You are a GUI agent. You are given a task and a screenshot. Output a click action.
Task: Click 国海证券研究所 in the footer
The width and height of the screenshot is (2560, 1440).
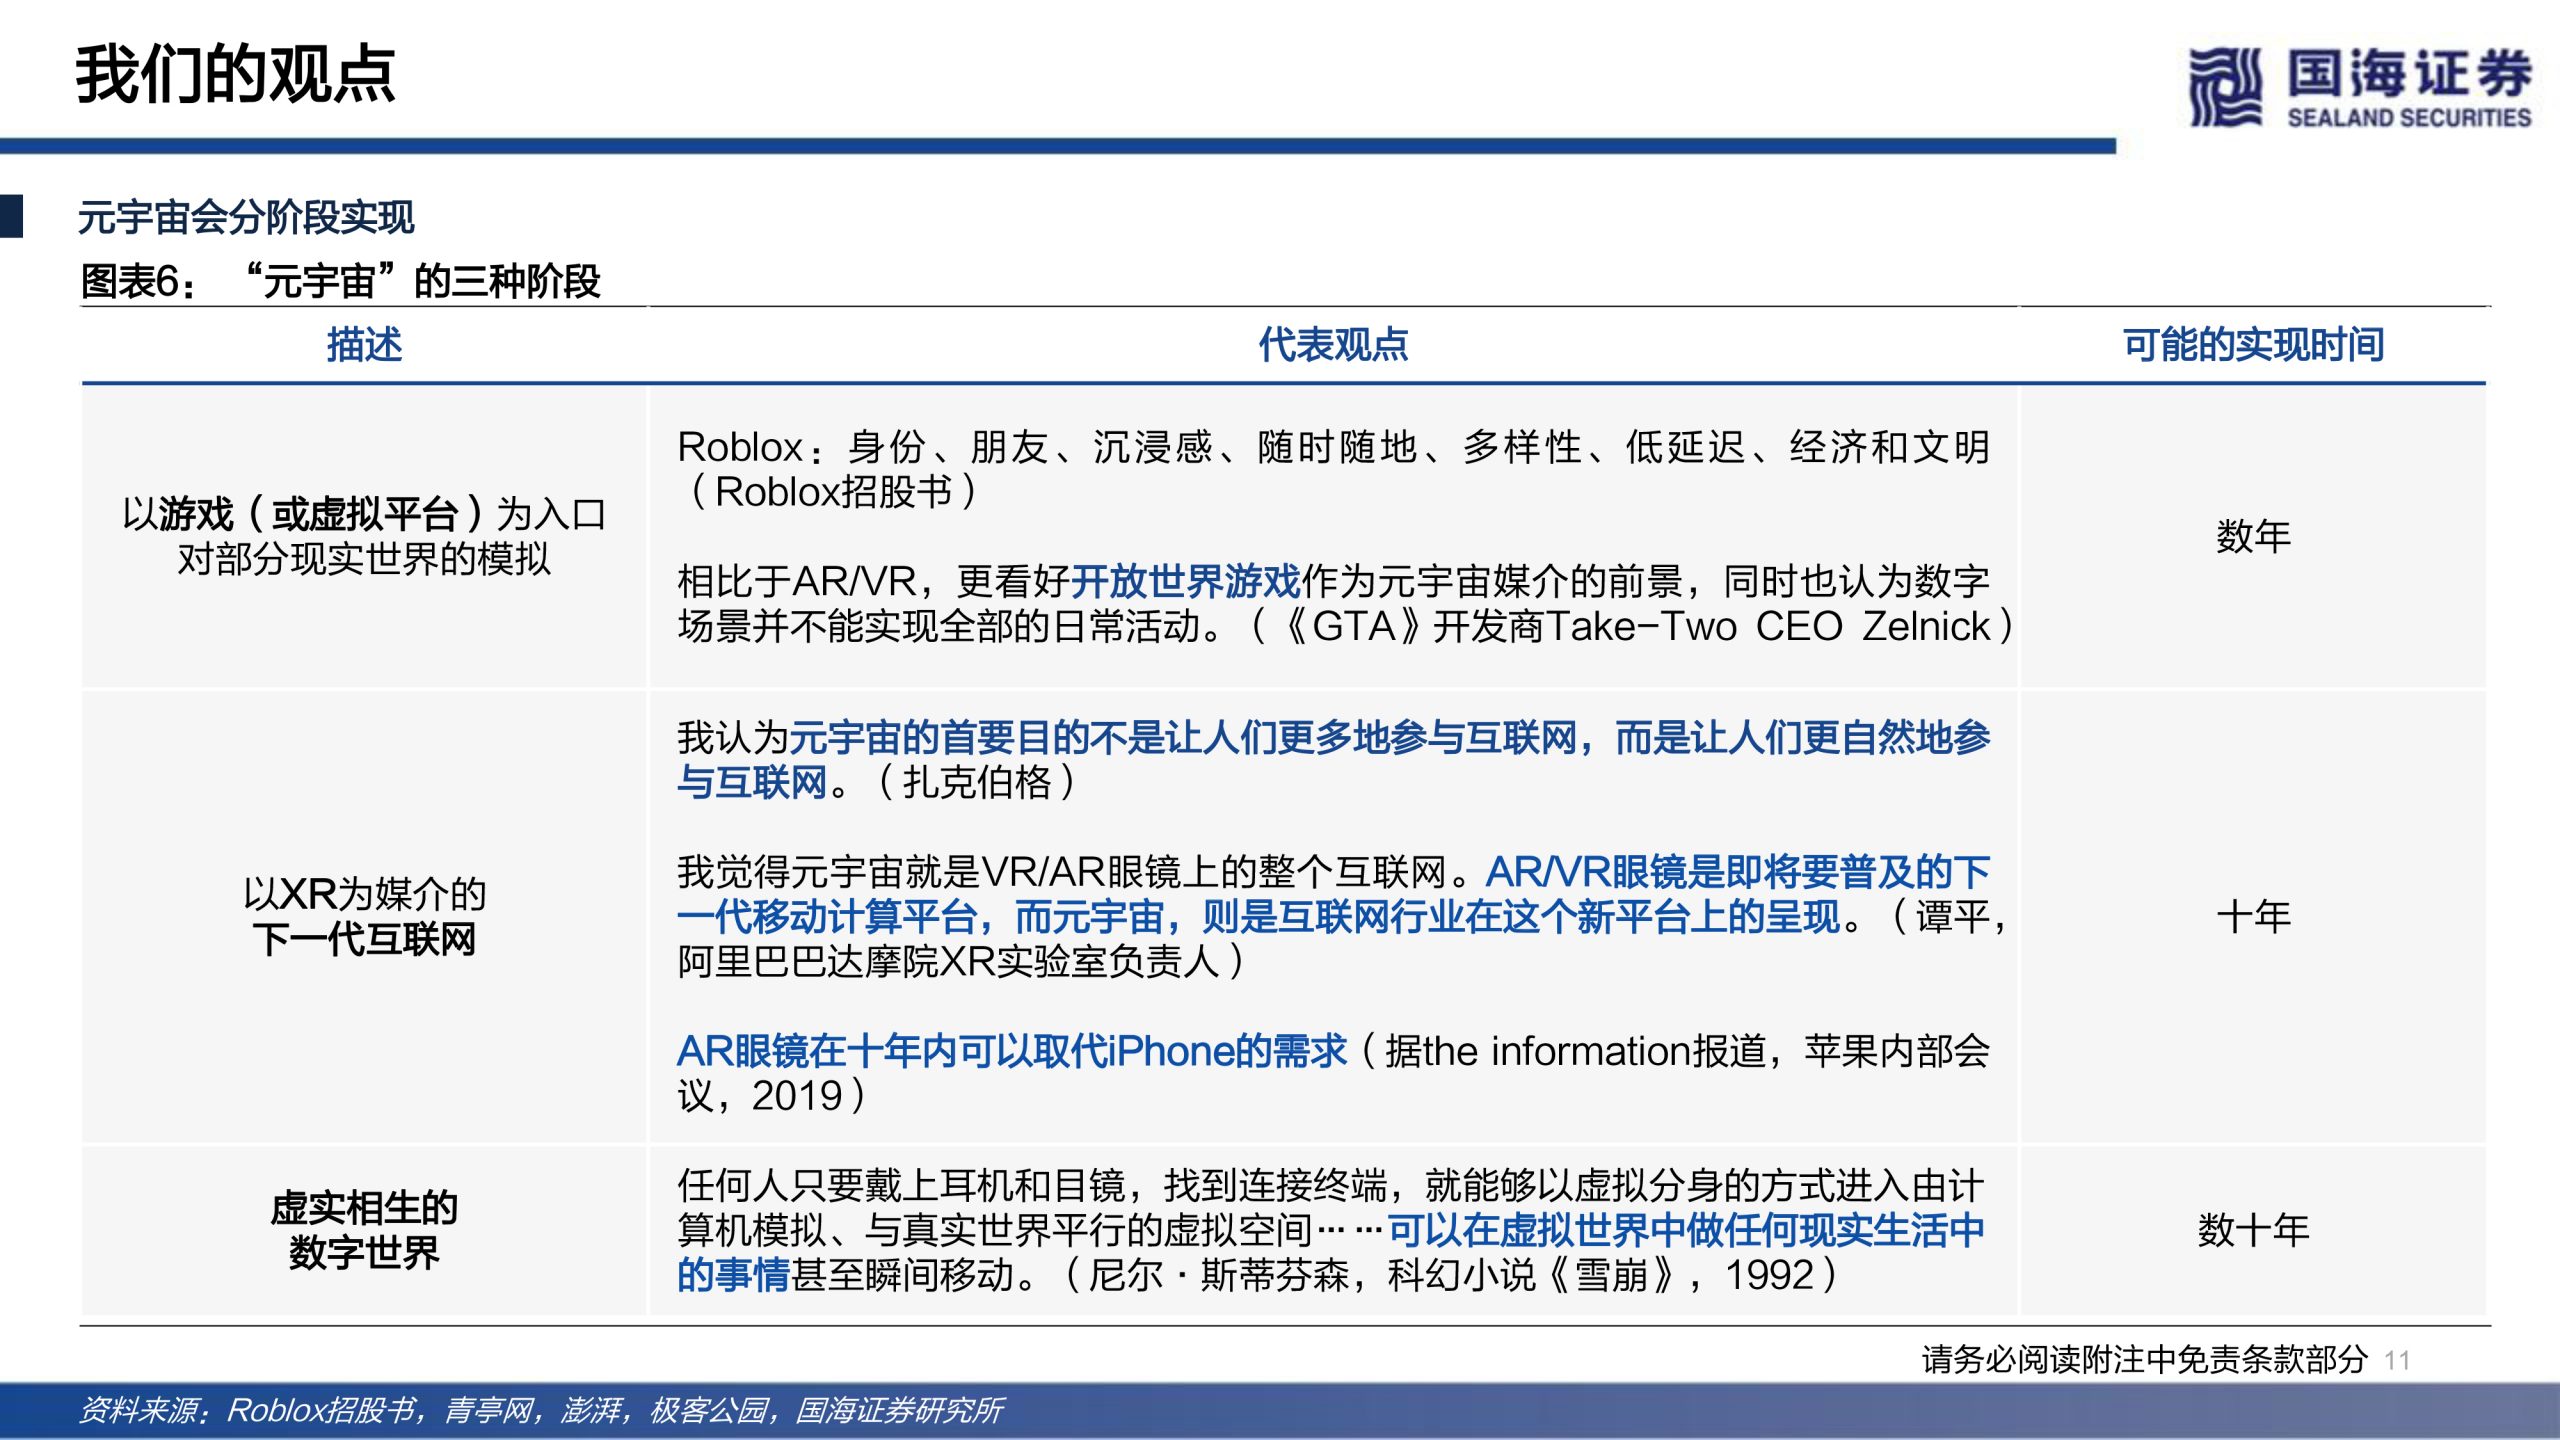(900, 1410)
